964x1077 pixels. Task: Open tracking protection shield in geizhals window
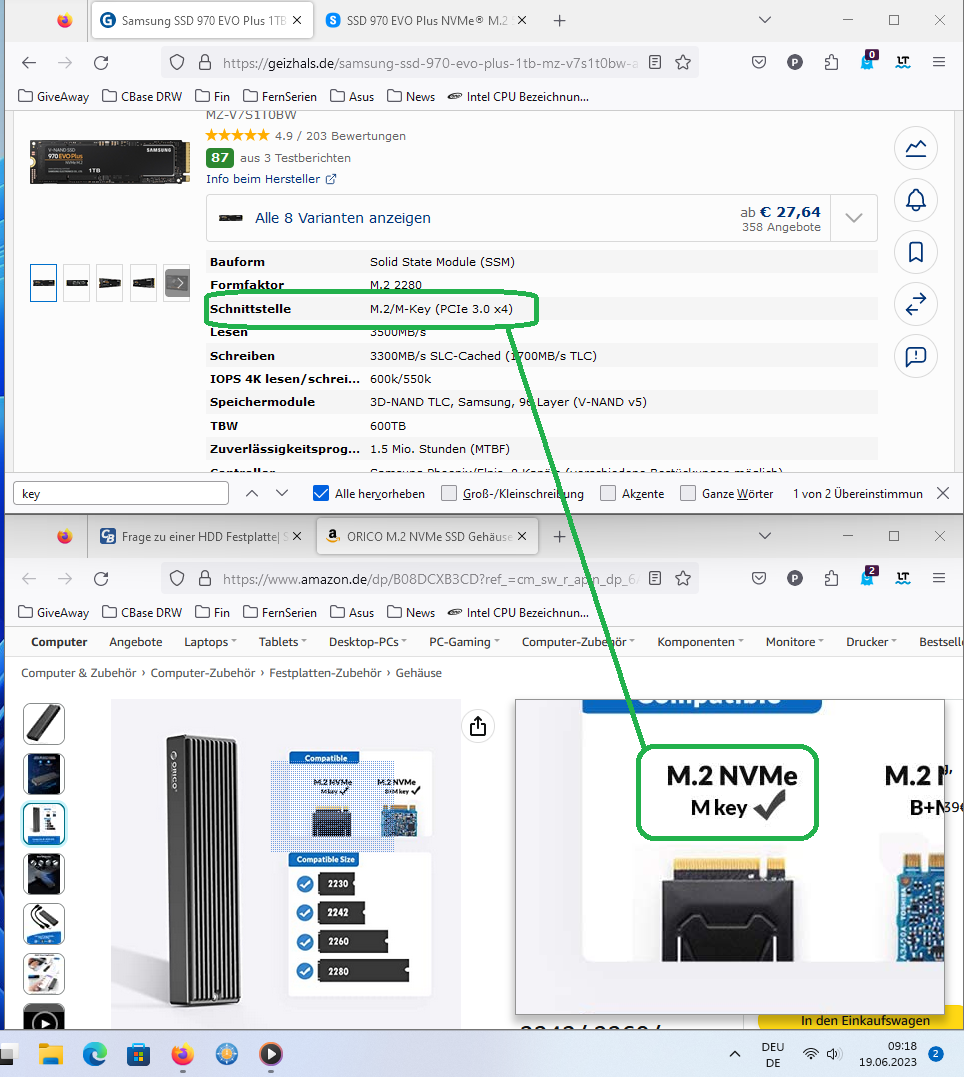177,63
